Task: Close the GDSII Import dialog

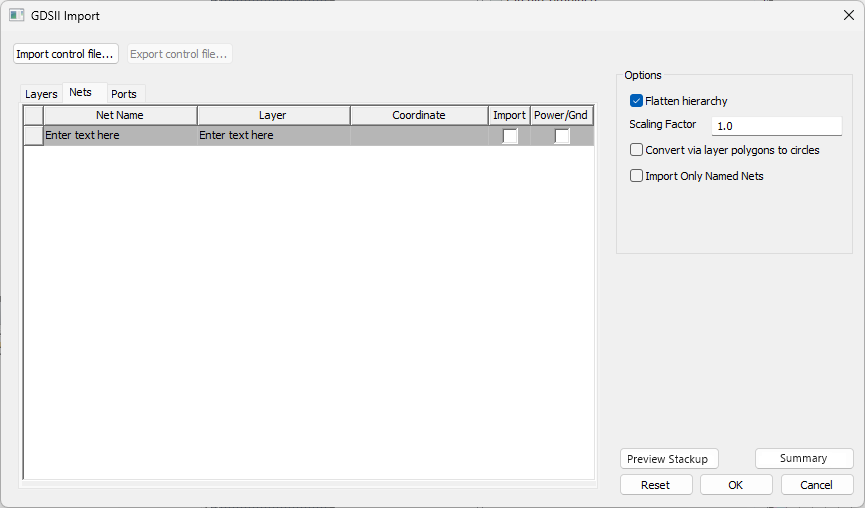Action: [x=848, y=15]
